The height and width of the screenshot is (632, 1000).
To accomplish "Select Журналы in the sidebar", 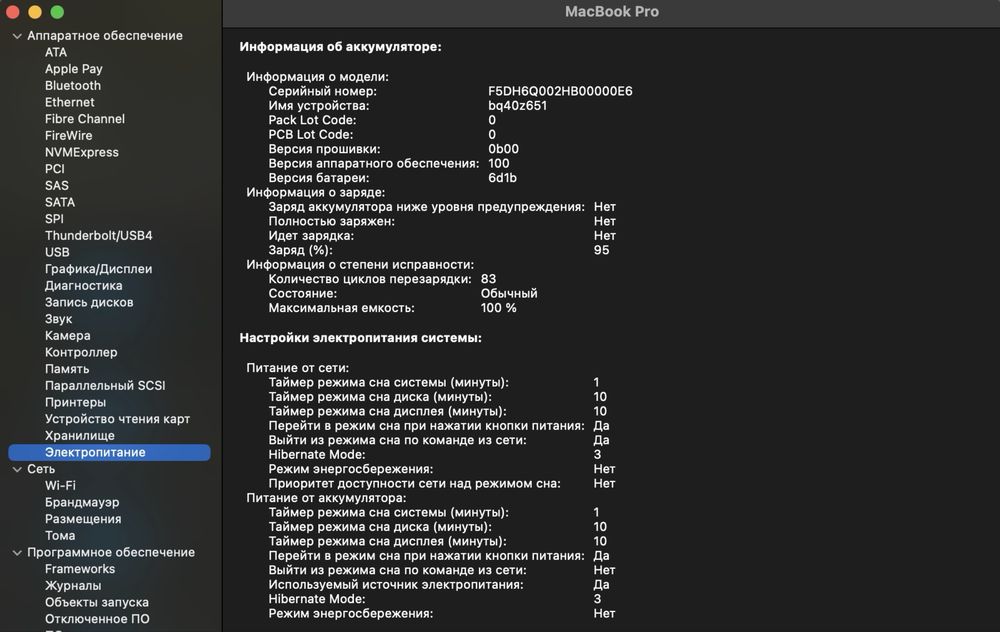I will 73,585.
